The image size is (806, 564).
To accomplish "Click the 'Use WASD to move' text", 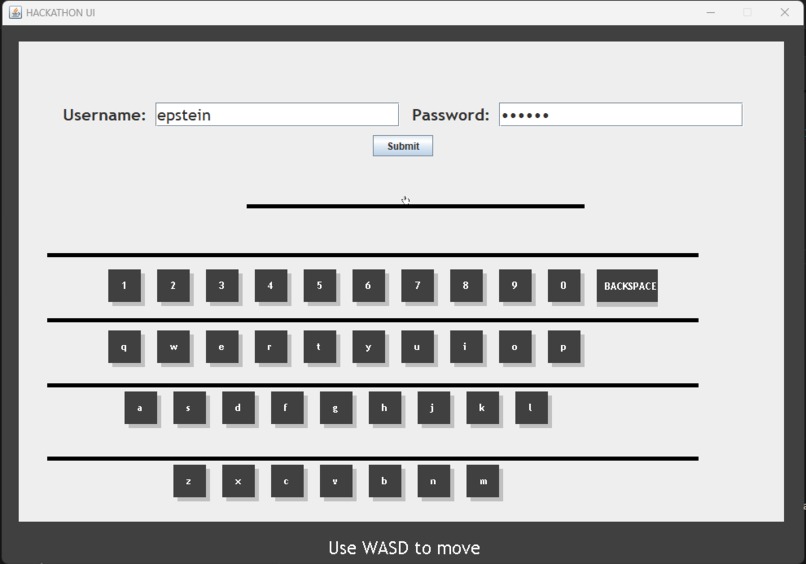I will [x=404, y=548].
